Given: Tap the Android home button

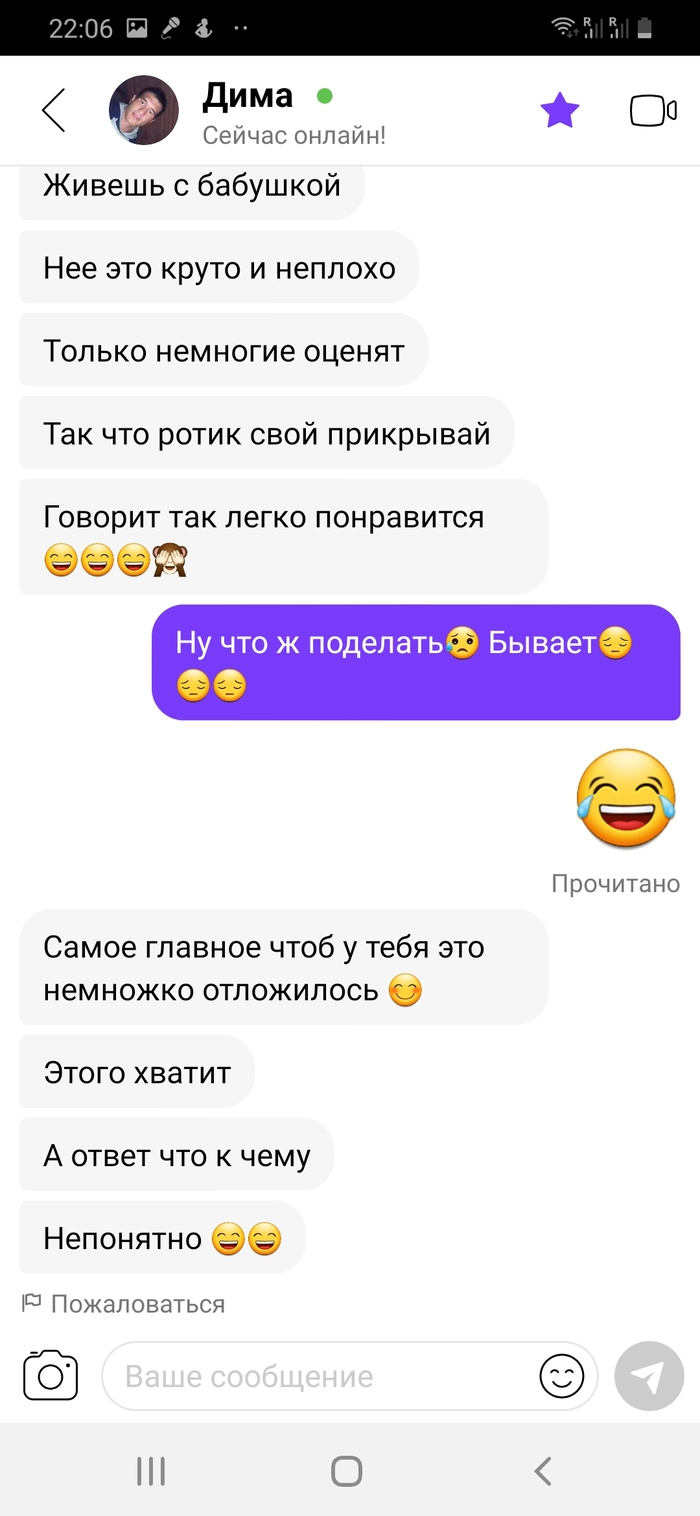Looking at the screenshot, I should coord(346,1471).
